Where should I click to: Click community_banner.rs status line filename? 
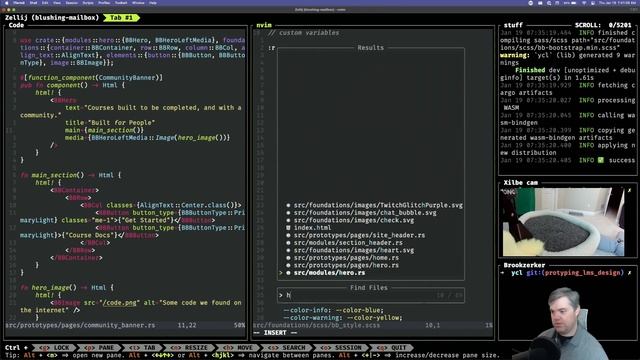pos(80,325)
